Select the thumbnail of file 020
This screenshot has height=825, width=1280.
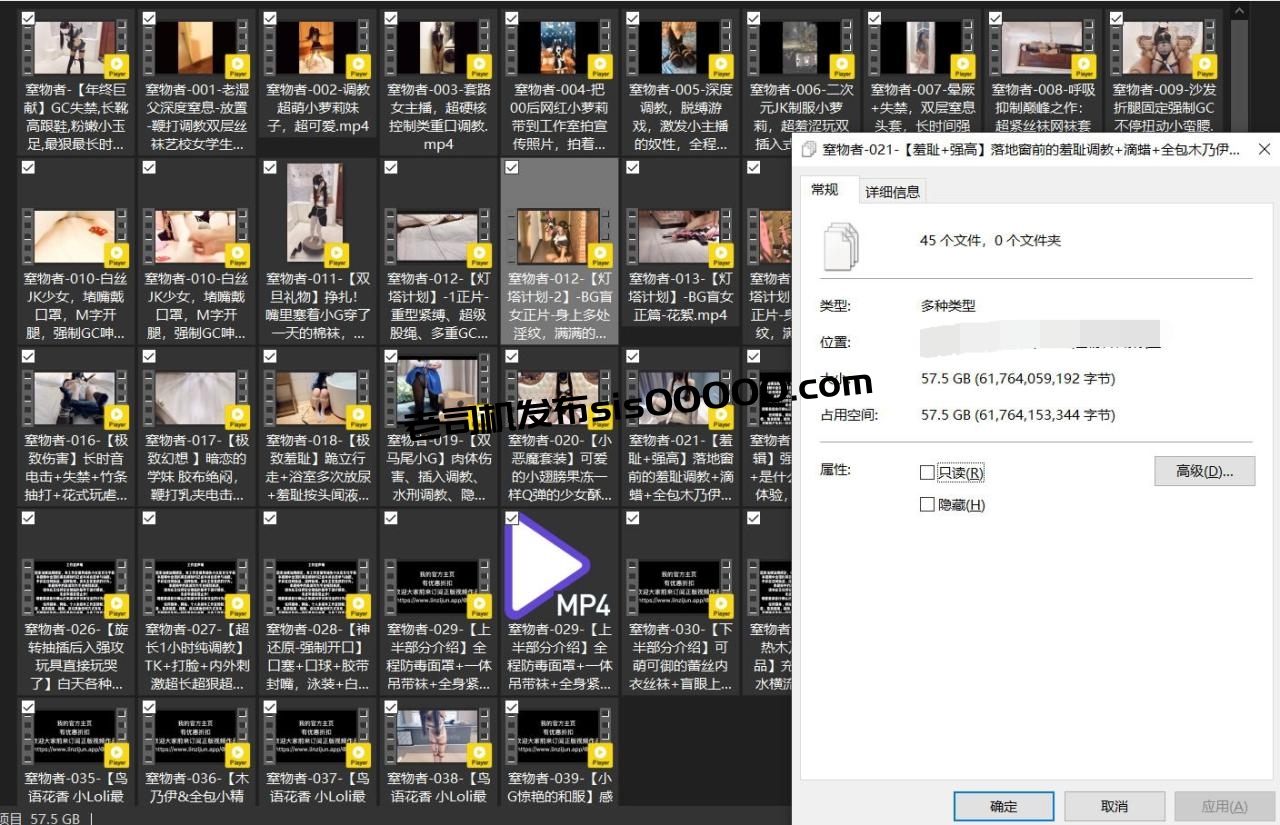click(x=559, y=398)
